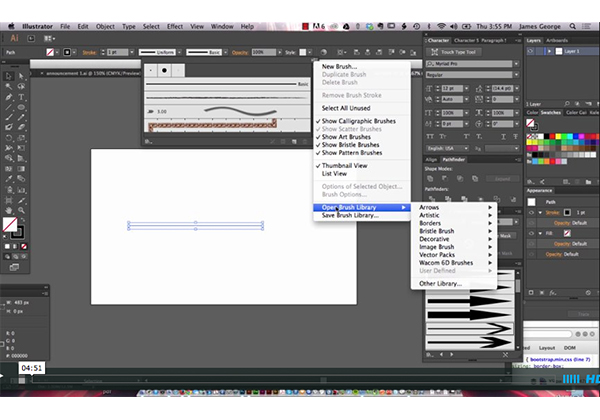
Task: Select the Paintbrush tool
Action: pos(9,117)
